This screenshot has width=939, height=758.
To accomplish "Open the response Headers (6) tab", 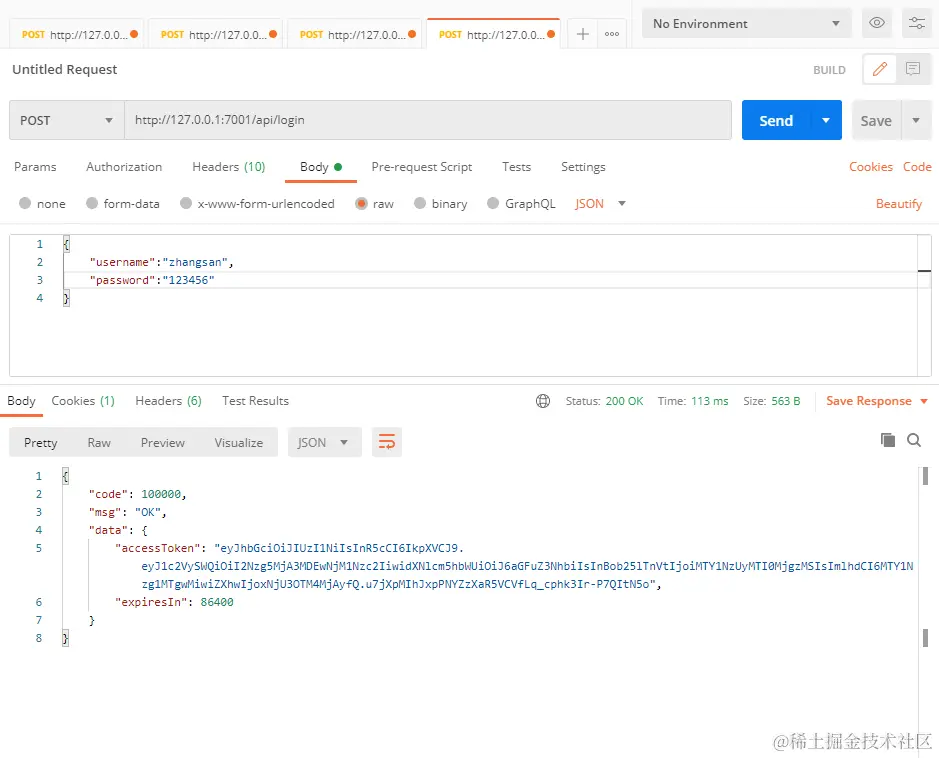I will [168, 401].
